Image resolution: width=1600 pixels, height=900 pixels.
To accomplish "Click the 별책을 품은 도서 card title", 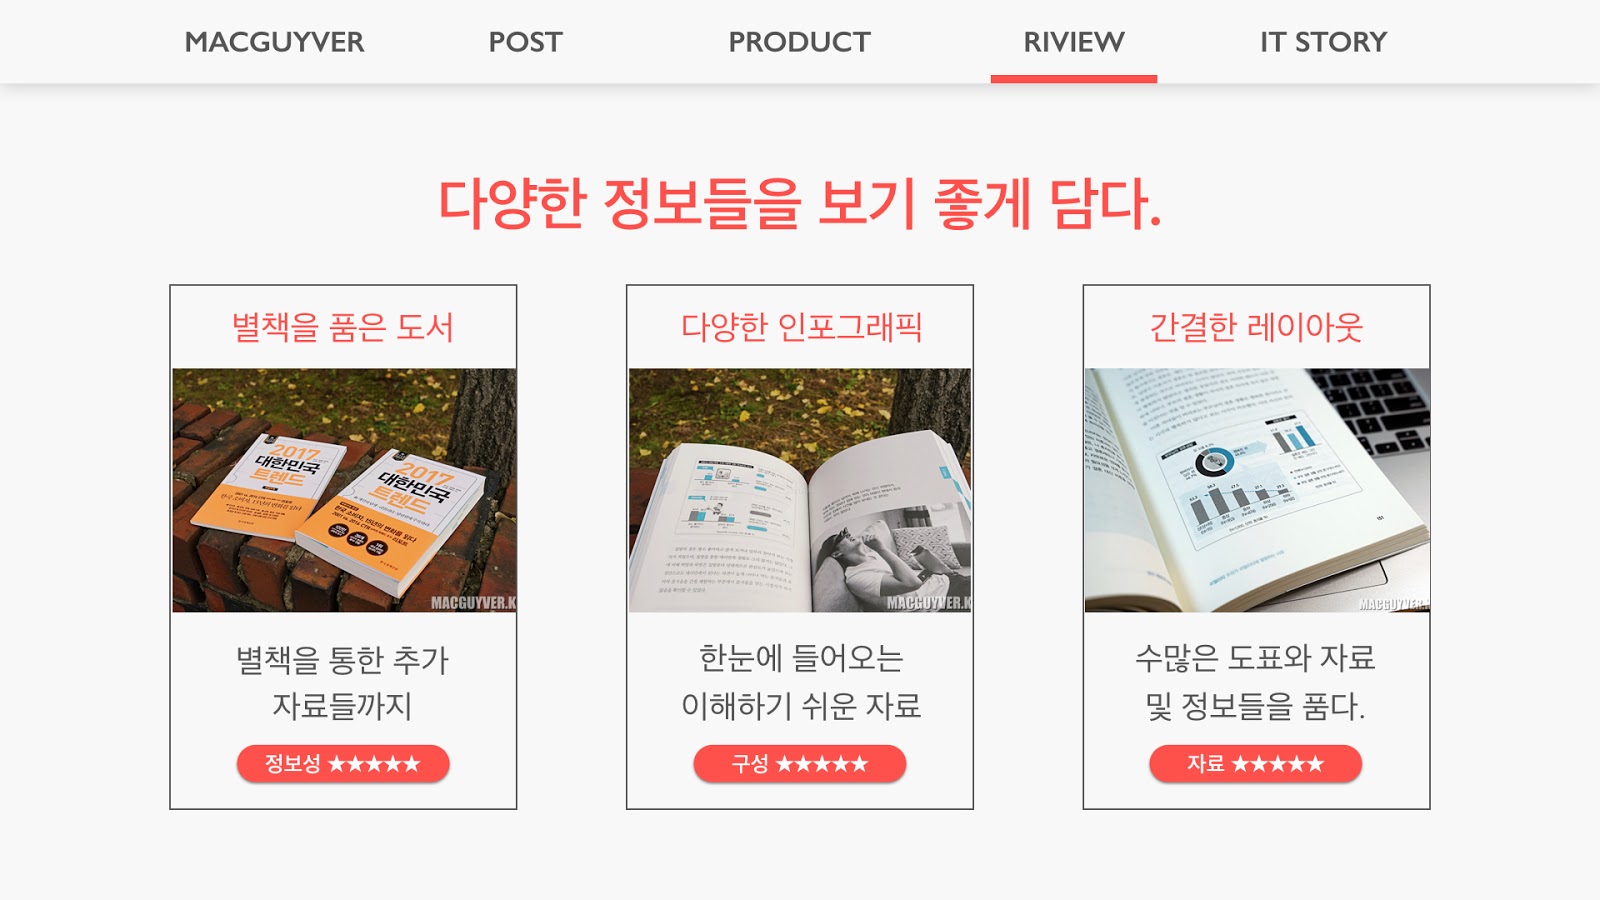I will pos(343,327).
